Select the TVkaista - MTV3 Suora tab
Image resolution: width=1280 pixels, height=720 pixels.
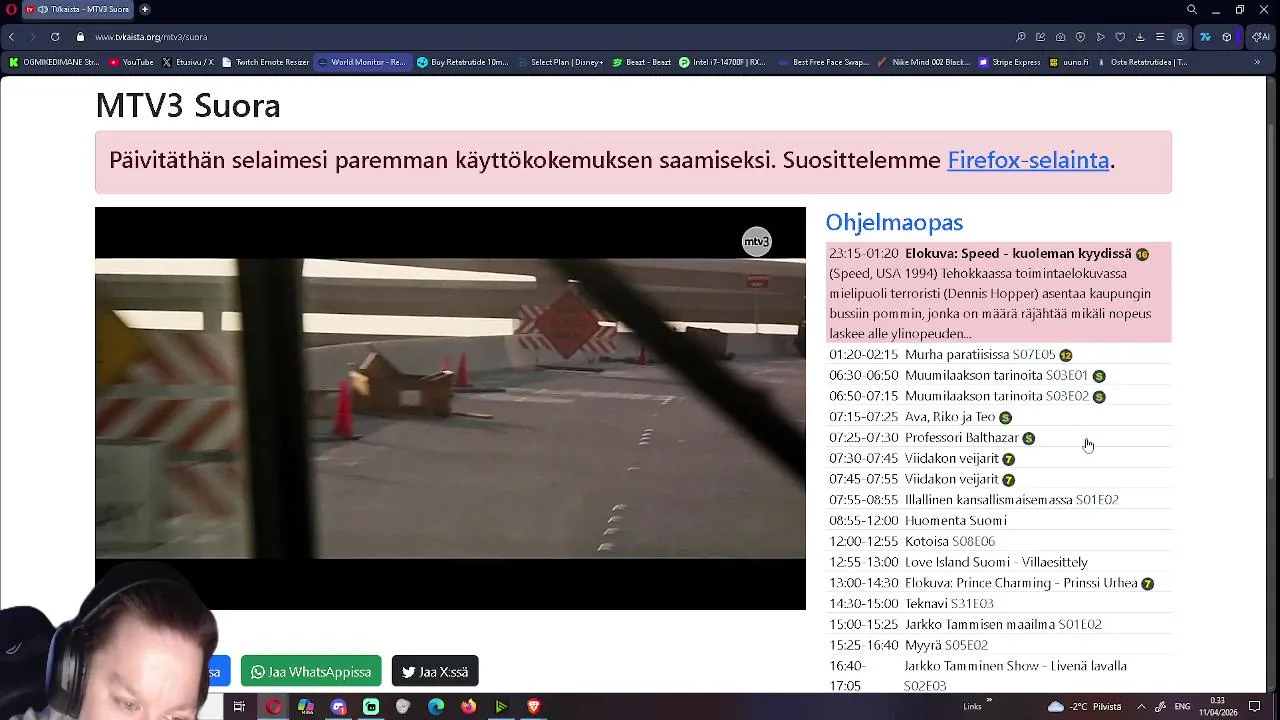coord(77,9)
